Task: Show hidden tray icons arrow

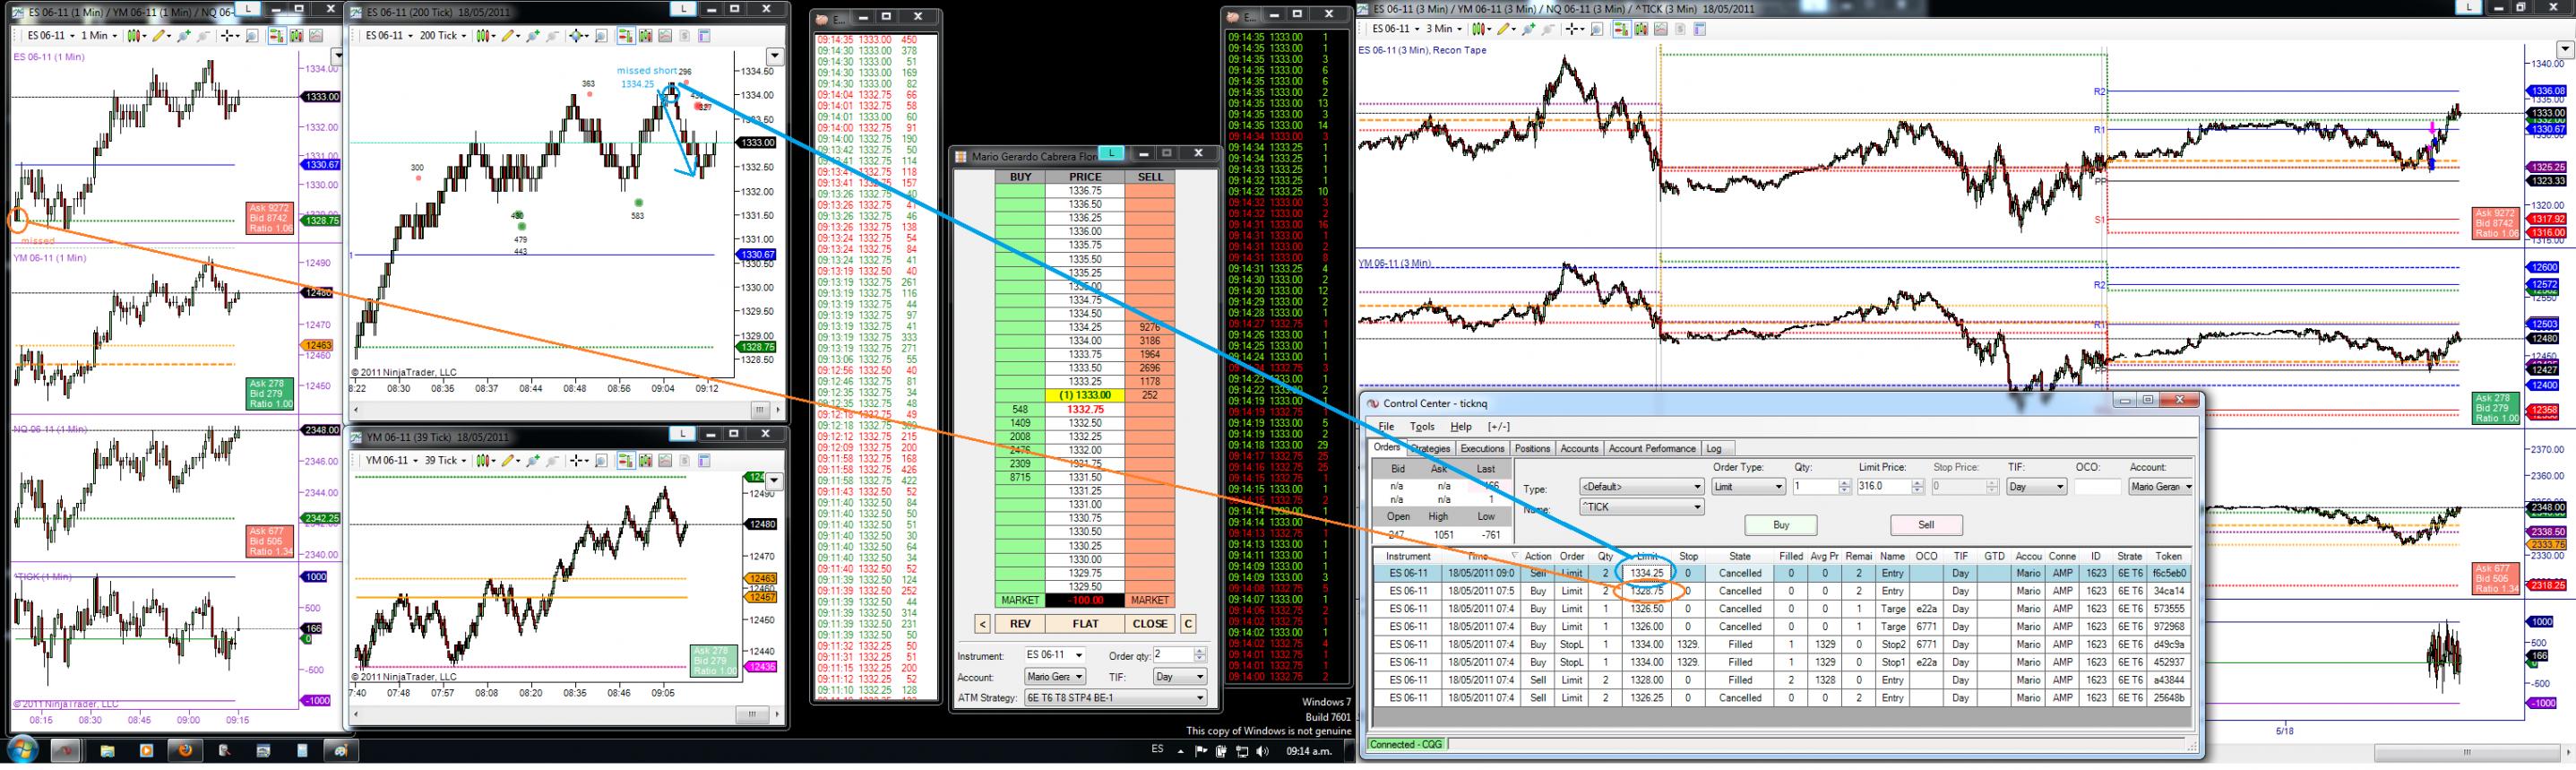Action: pyautogui.click(x=1181, y=752)
